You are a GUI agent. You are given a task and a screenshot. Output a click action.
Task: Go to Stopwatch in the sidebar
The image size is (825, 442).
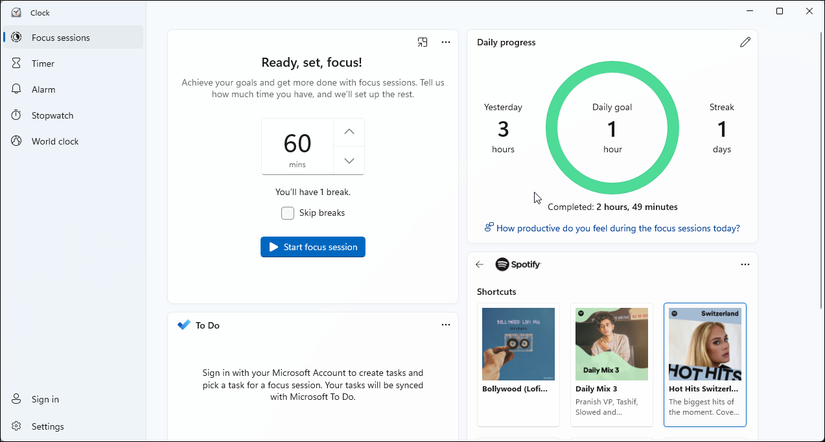tap(52, 115)
